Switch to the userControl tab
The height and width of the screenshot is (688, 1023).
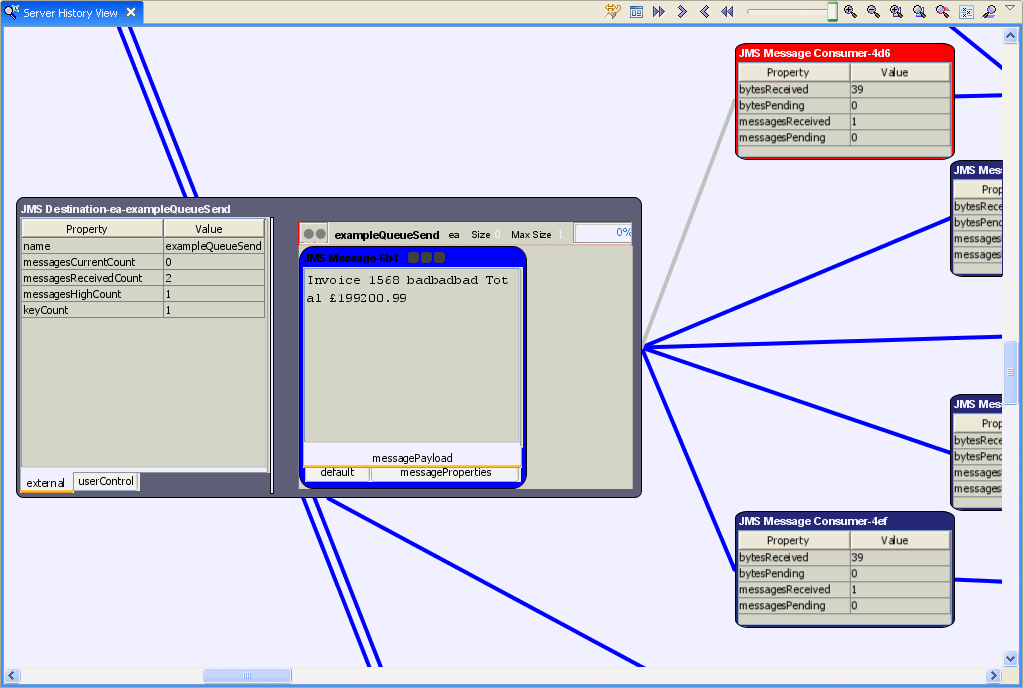106,482
